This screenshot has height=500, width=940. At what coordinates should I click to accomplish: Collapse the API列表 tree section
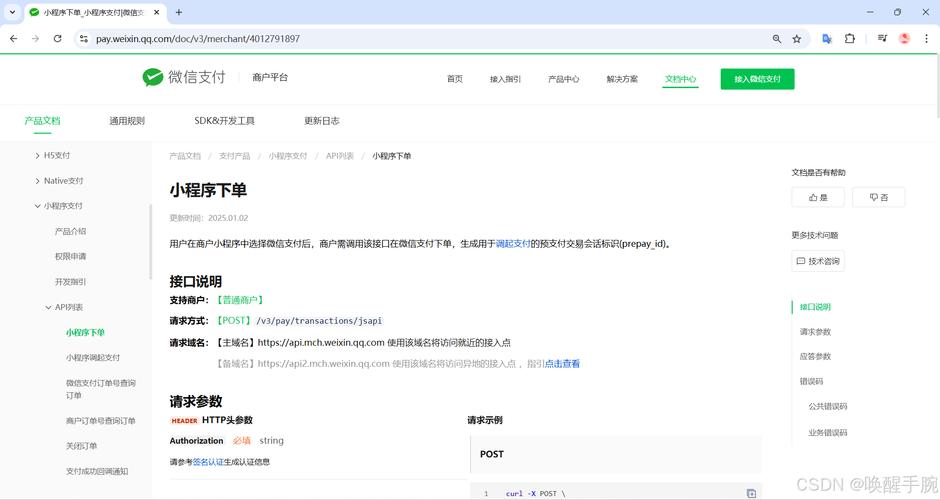[49, 307]
